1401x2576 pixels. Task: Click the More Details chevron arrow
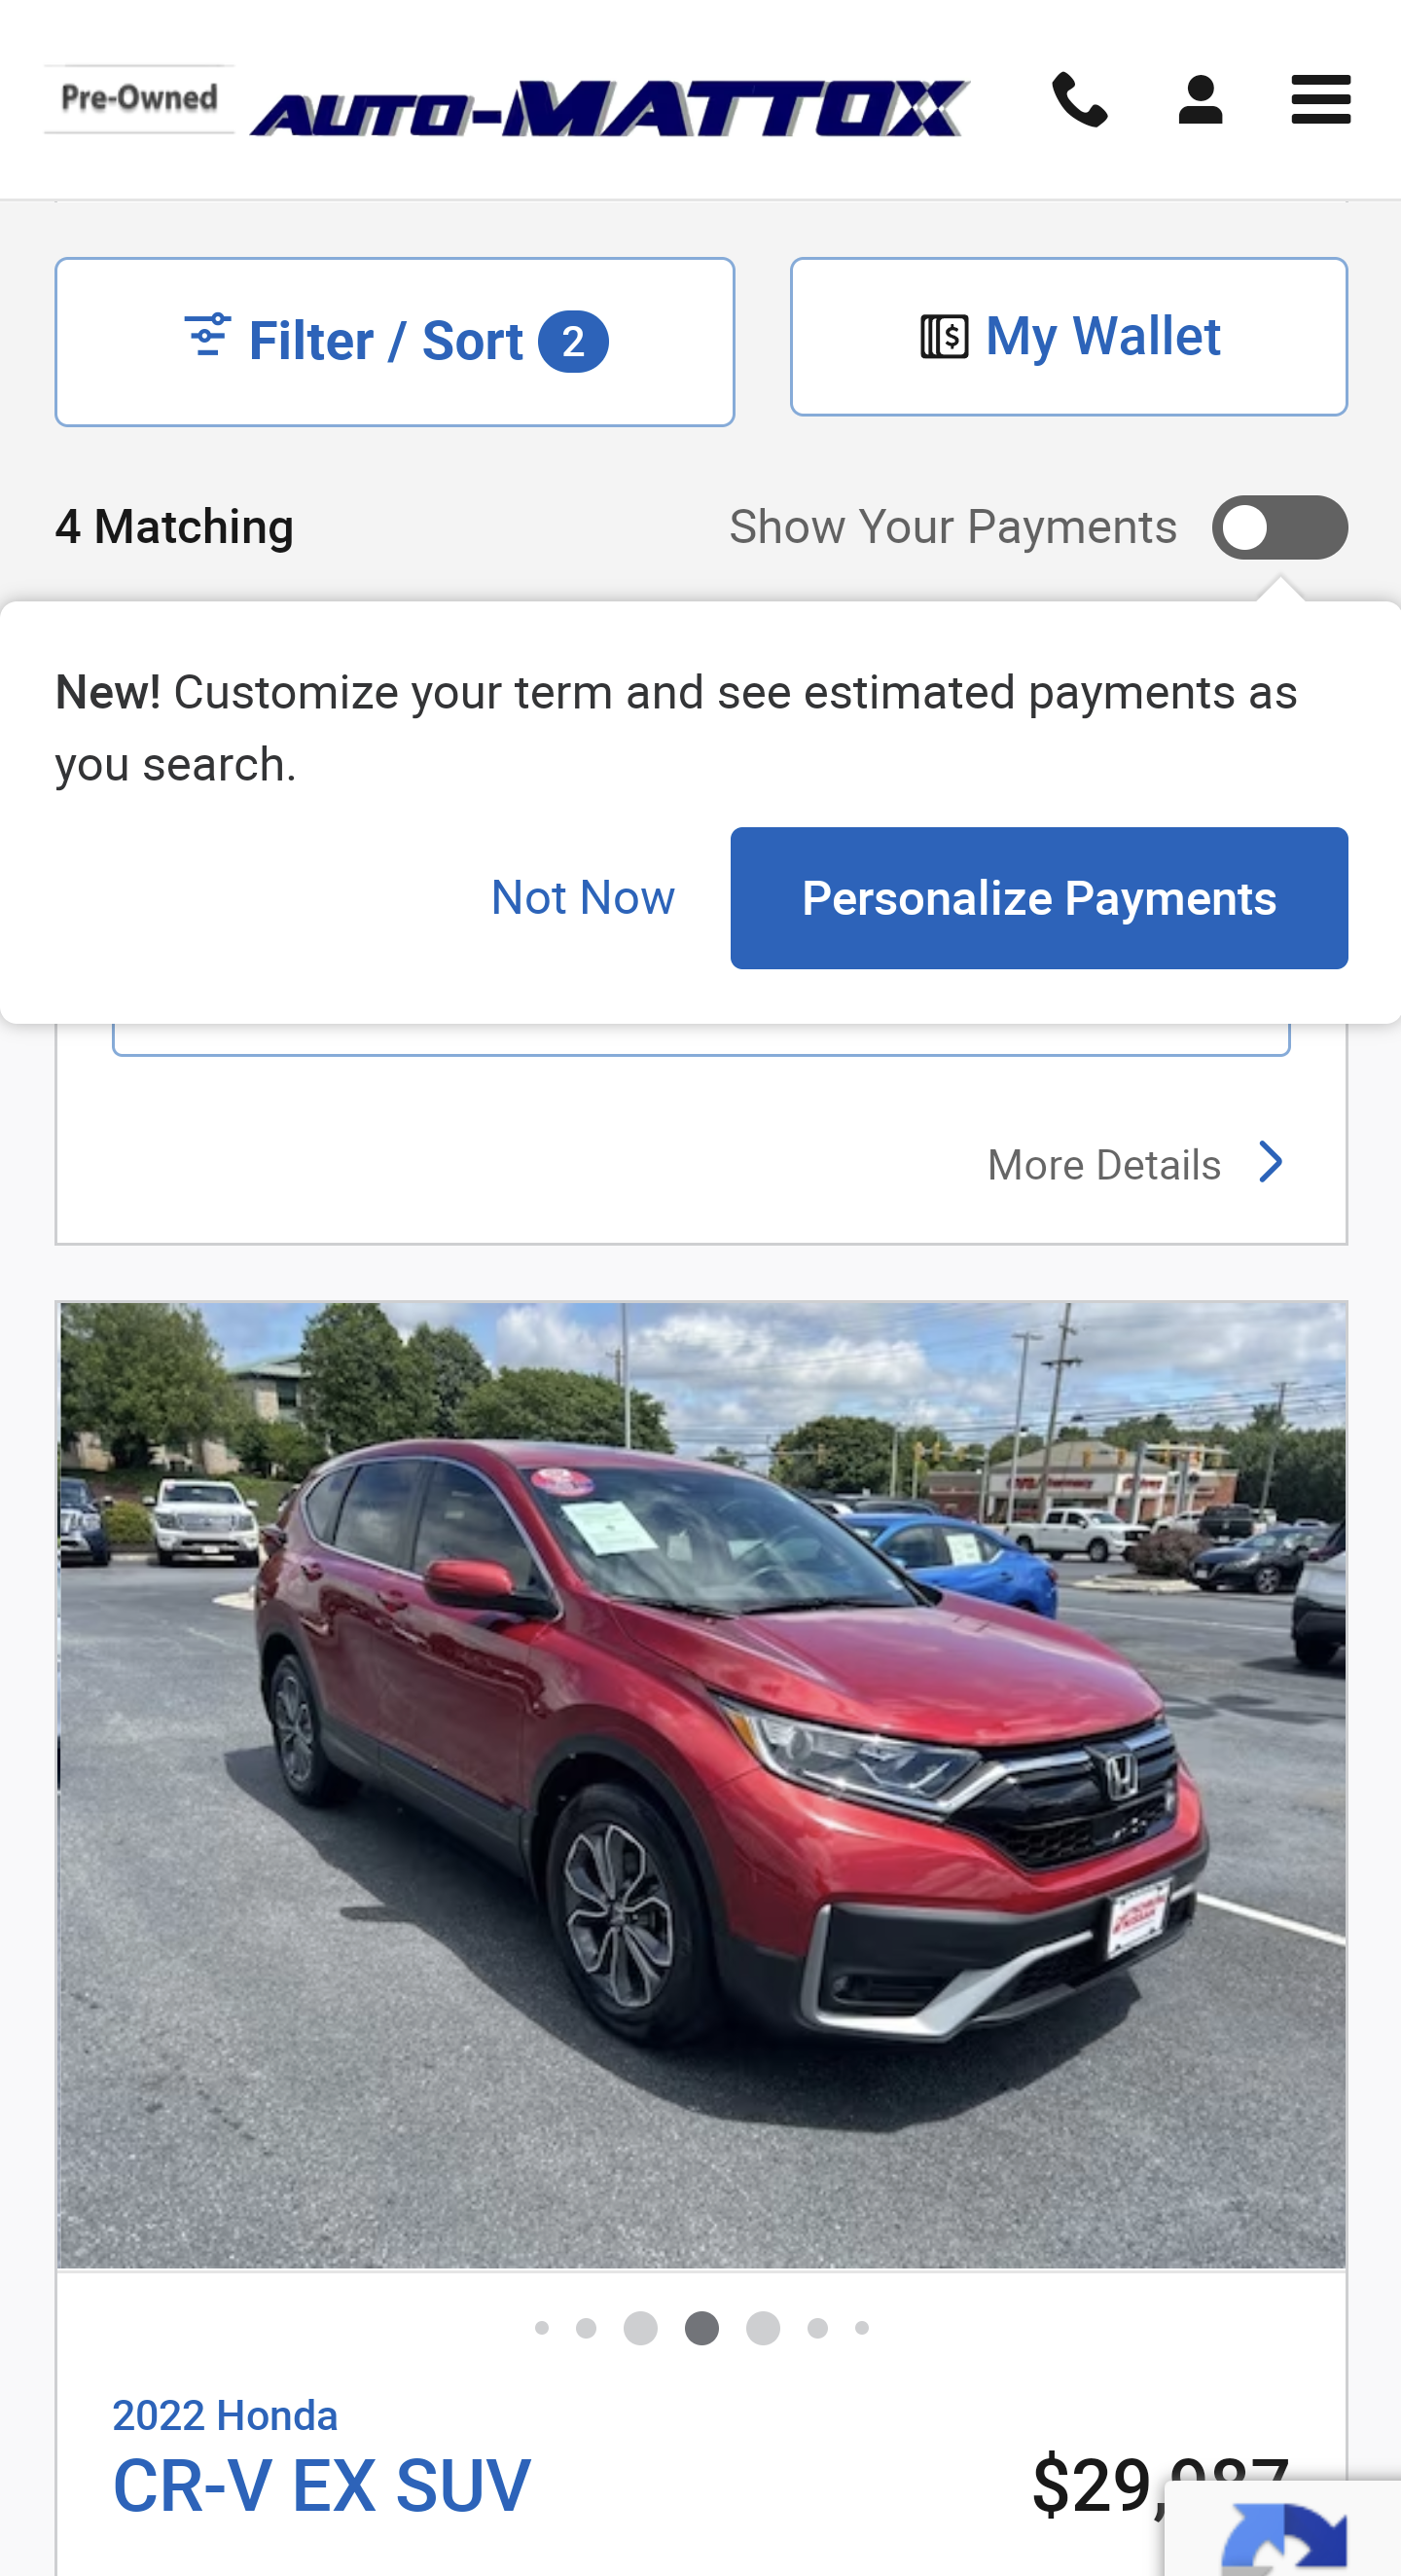tap(1270, 1163)
